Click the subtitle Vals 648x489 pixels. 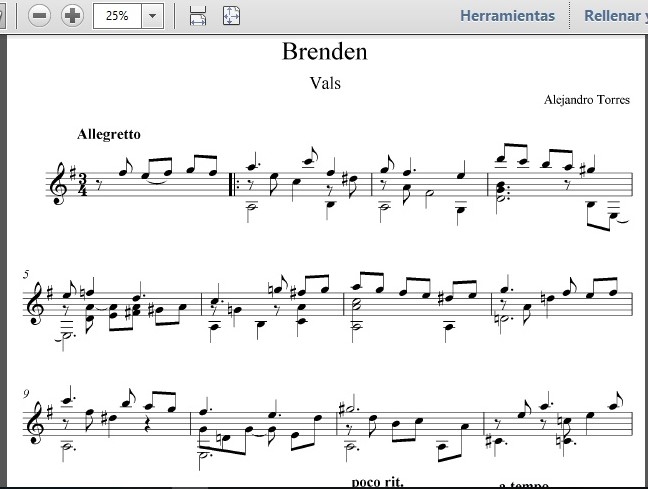[325, 83]
